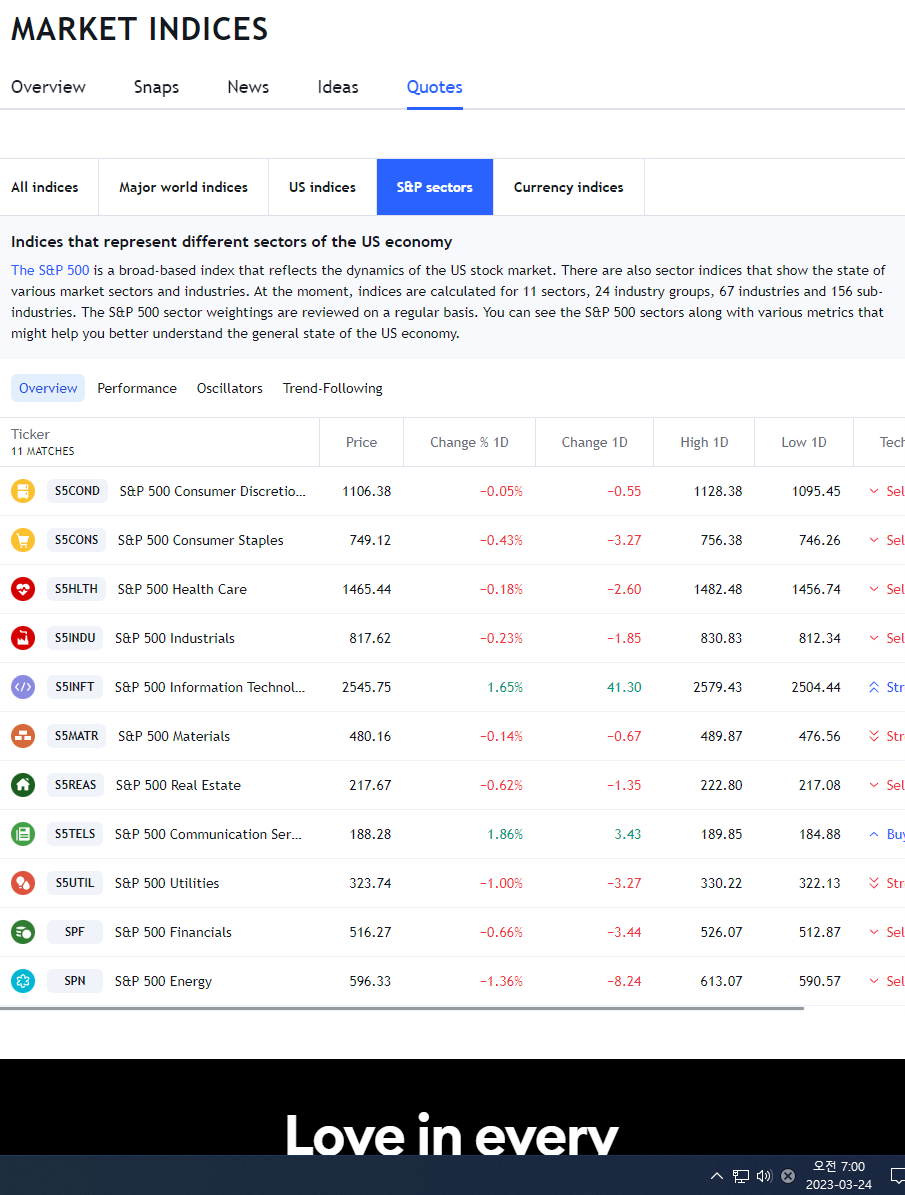The height and width of the screenshot is (1195, 905).
Task: Click the S5HLTH Health Care heart icon
Action: coord(23,589)
